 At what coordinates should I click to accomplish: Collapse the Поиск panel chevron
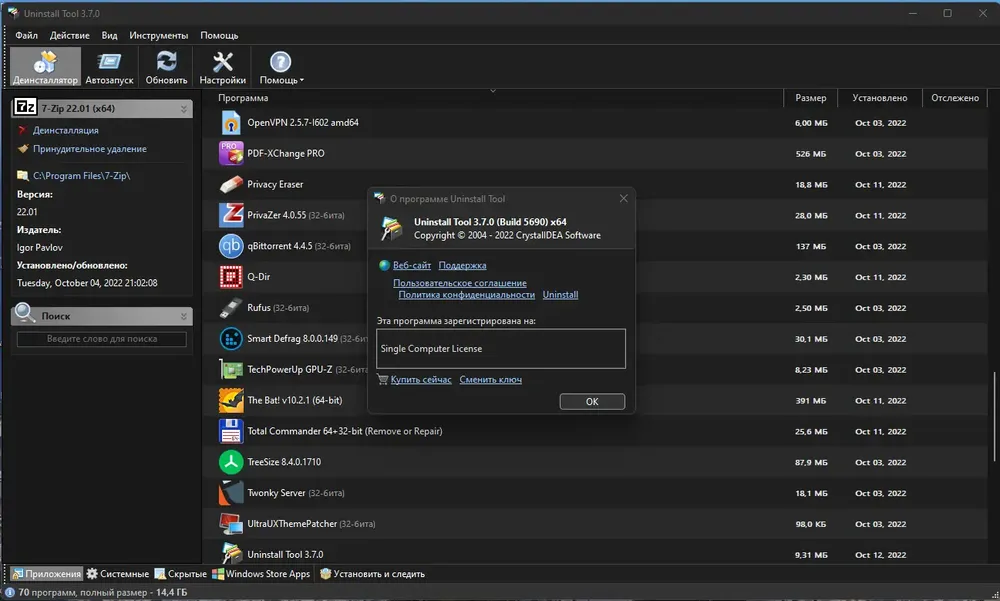point(184,316)
